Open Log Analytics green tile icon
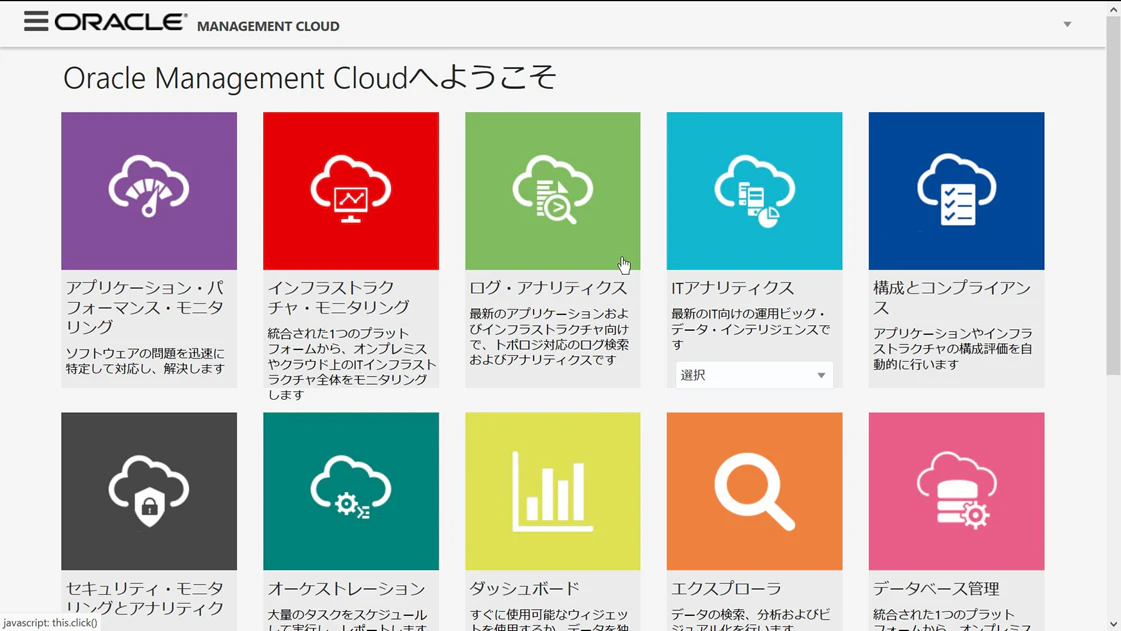Screen dimensions: 1121x631 tap(553, 191)
